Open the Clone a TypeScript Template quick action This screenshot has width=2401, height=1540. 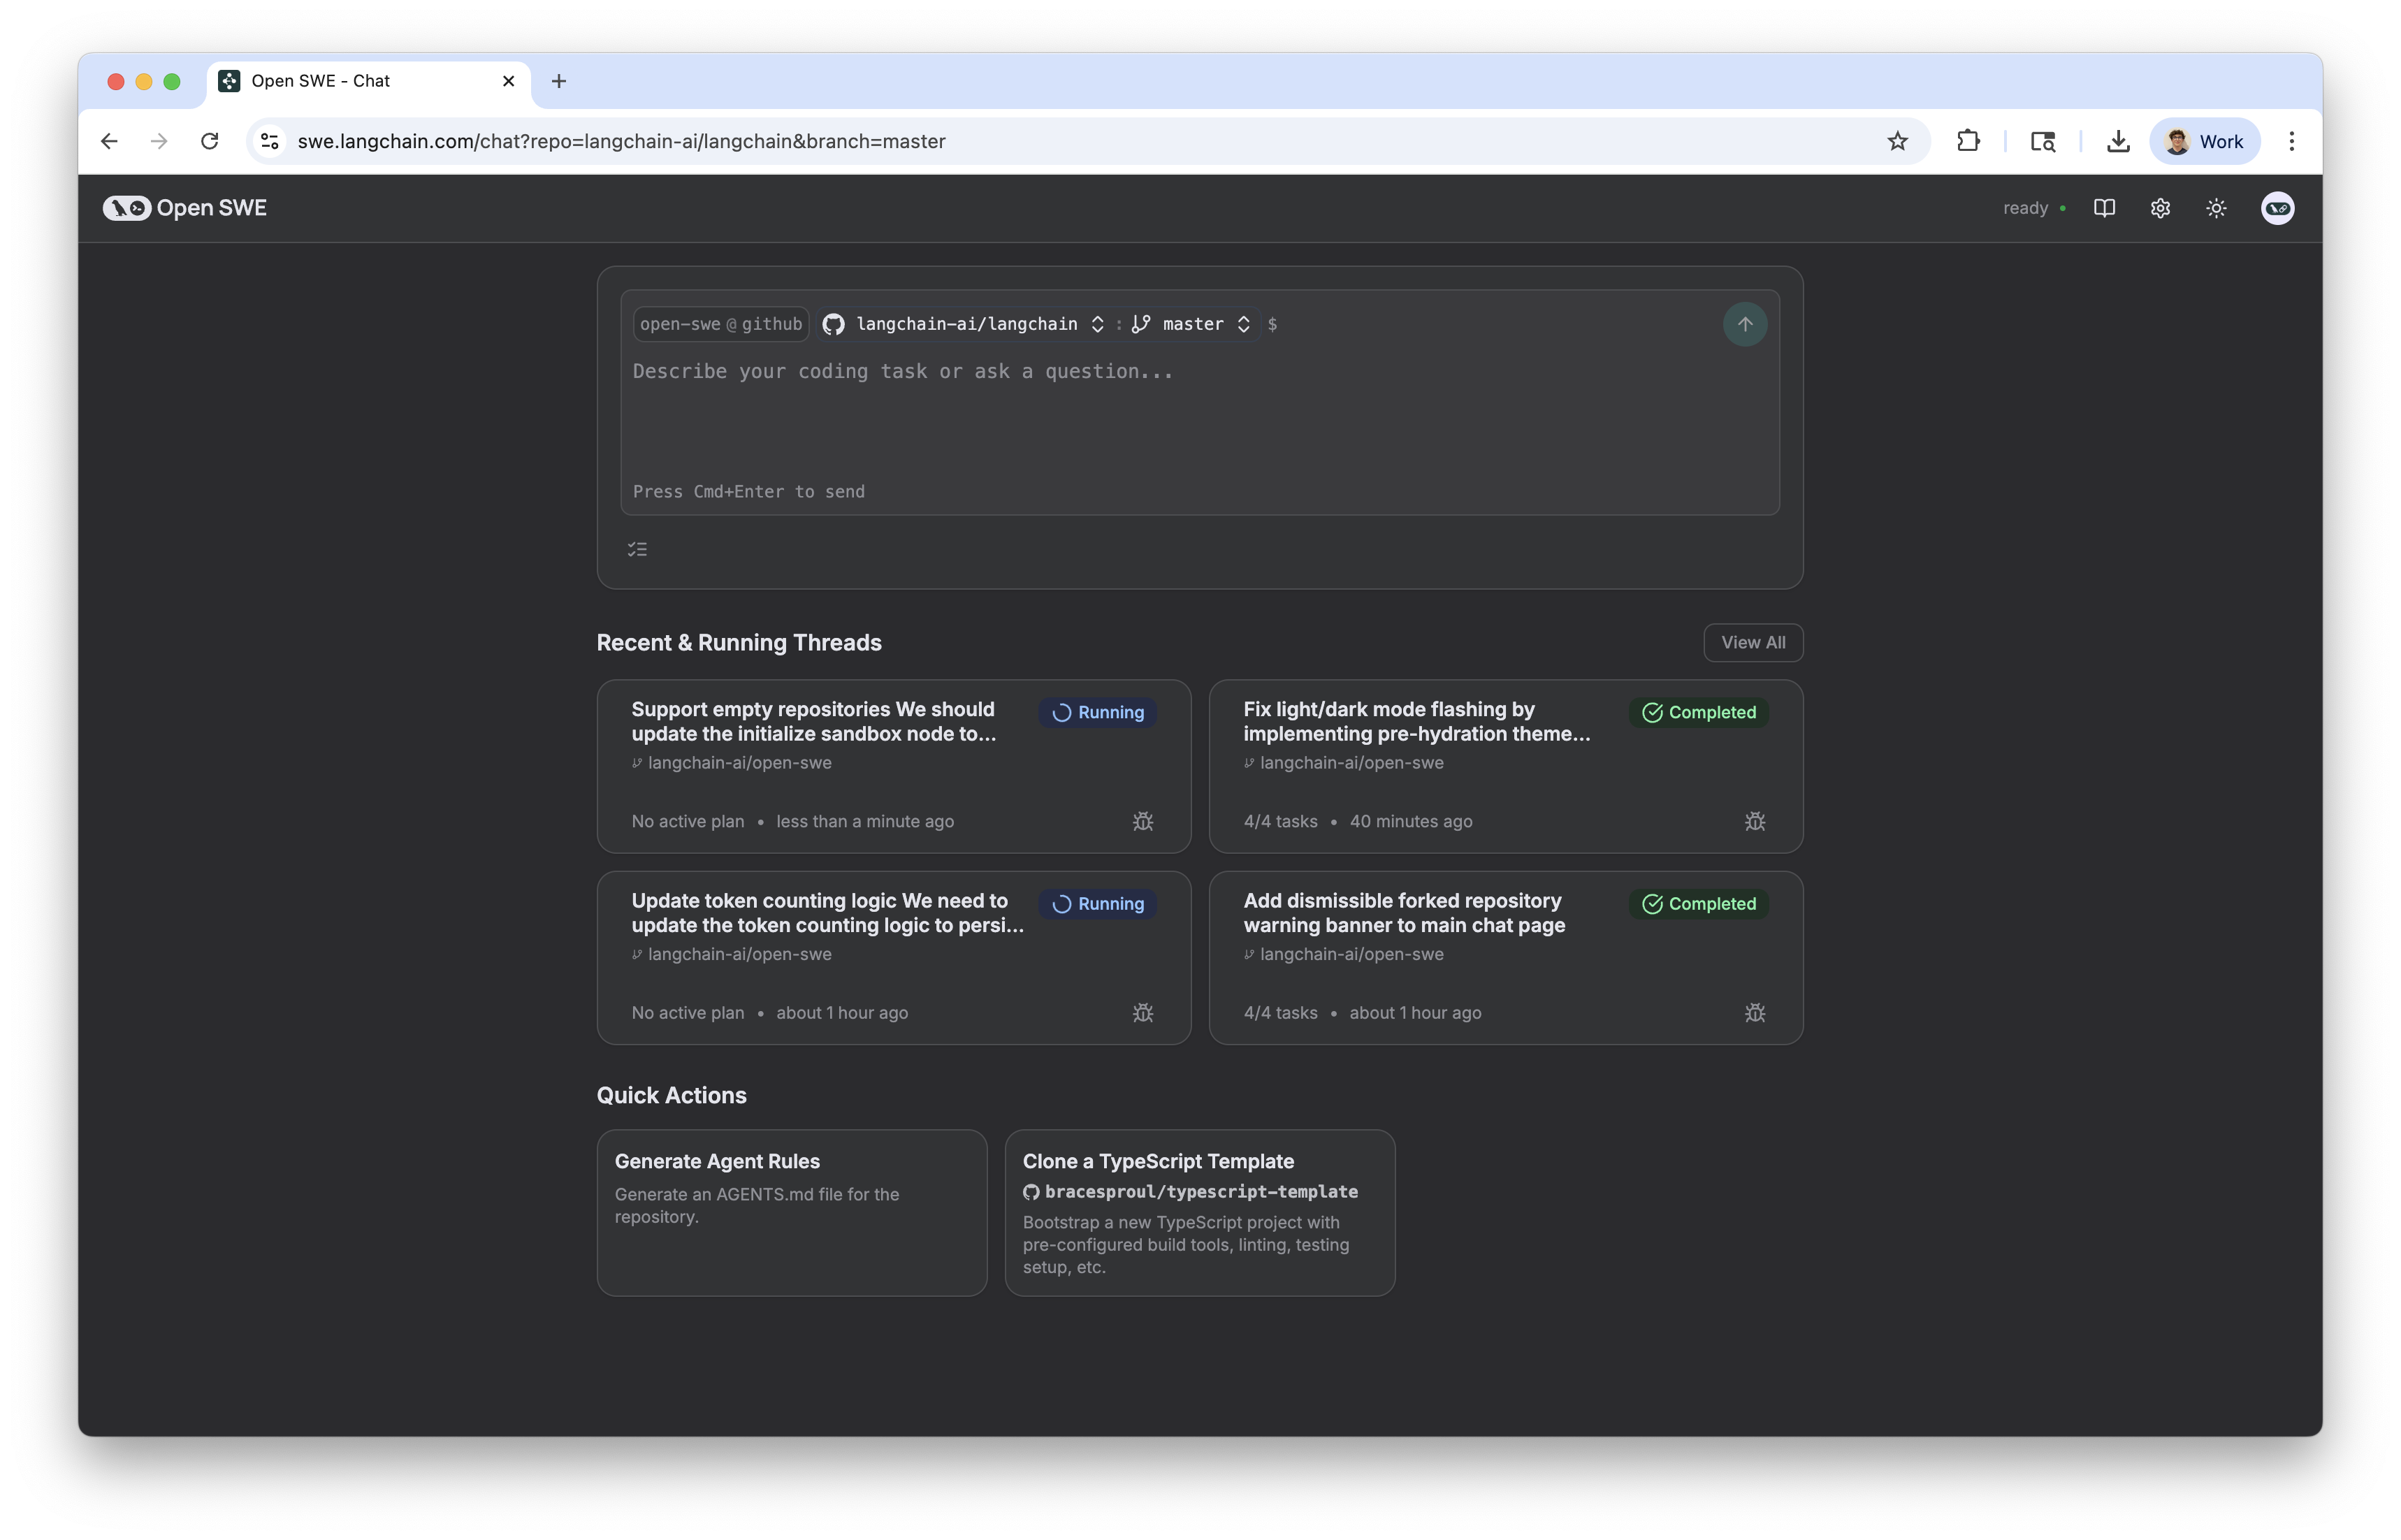tap(1199, 1212)
